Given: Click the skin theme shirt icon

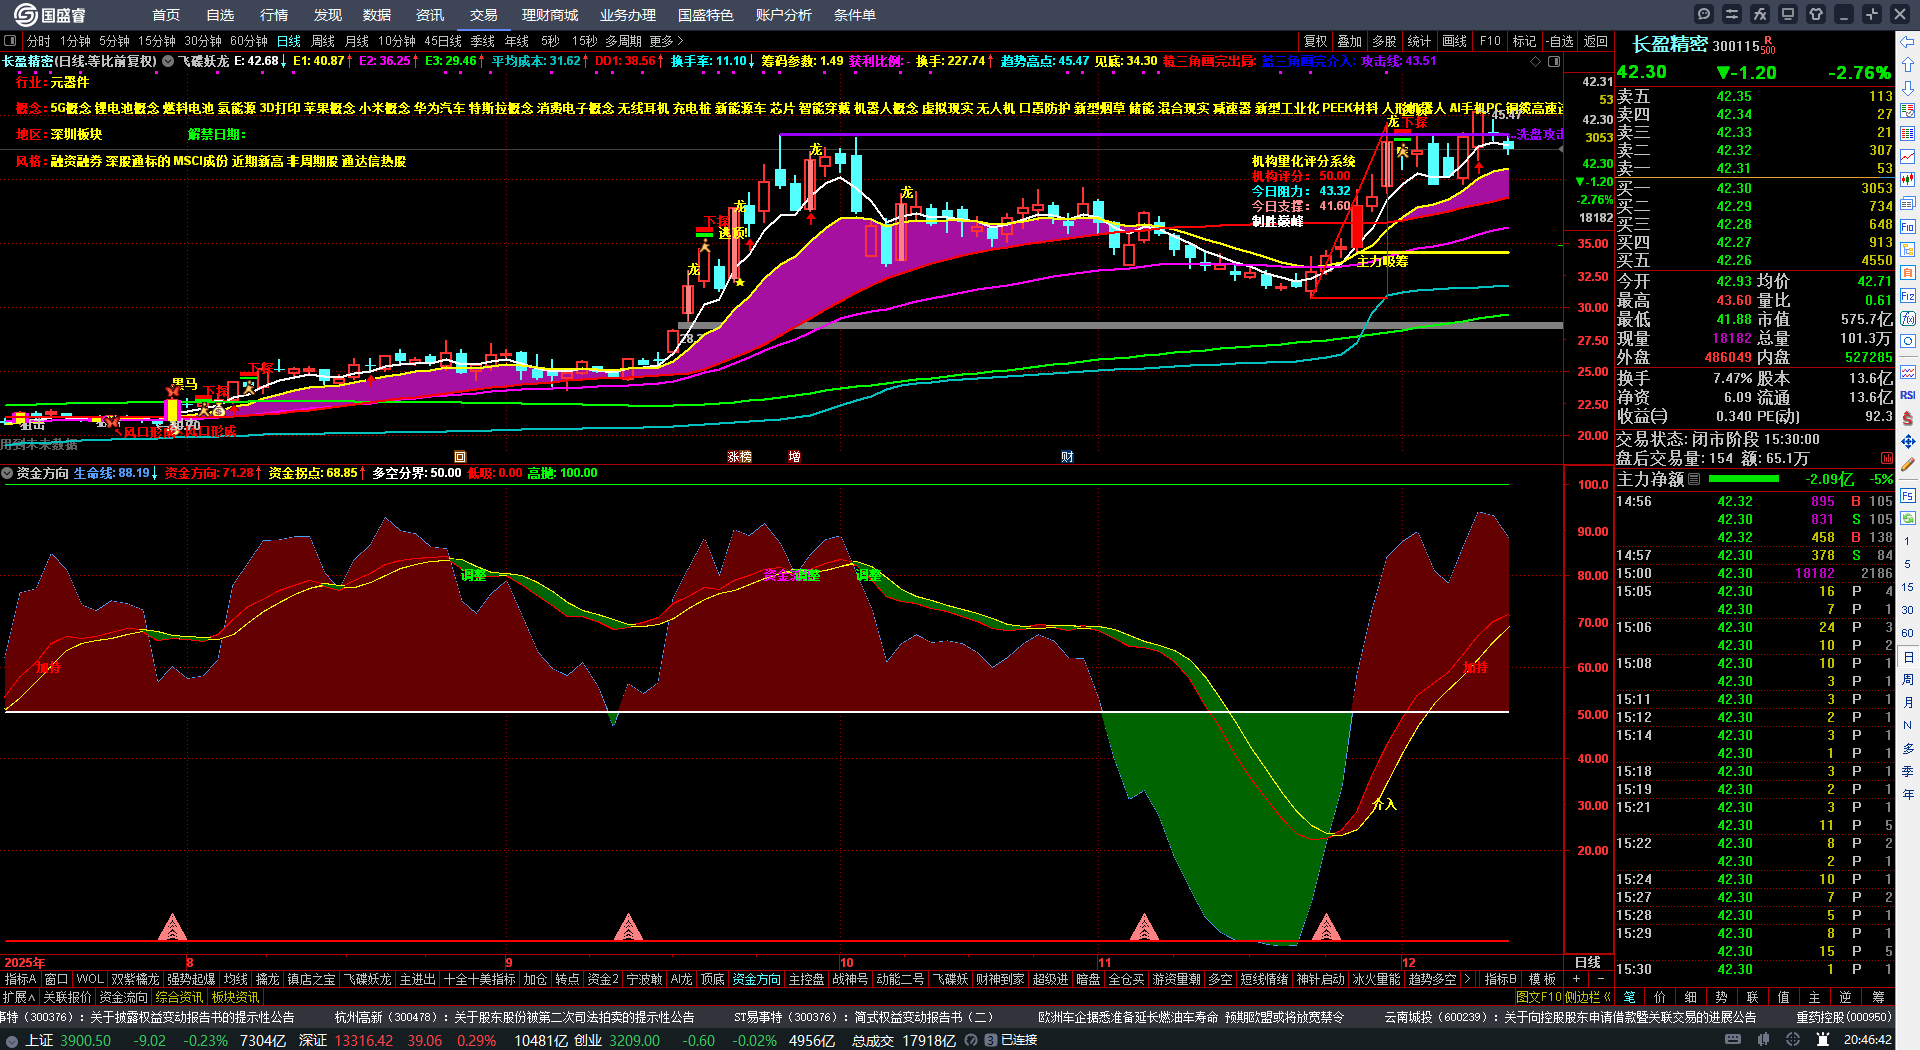Looking at the screenshot, I should click(x=1817, y=14).
